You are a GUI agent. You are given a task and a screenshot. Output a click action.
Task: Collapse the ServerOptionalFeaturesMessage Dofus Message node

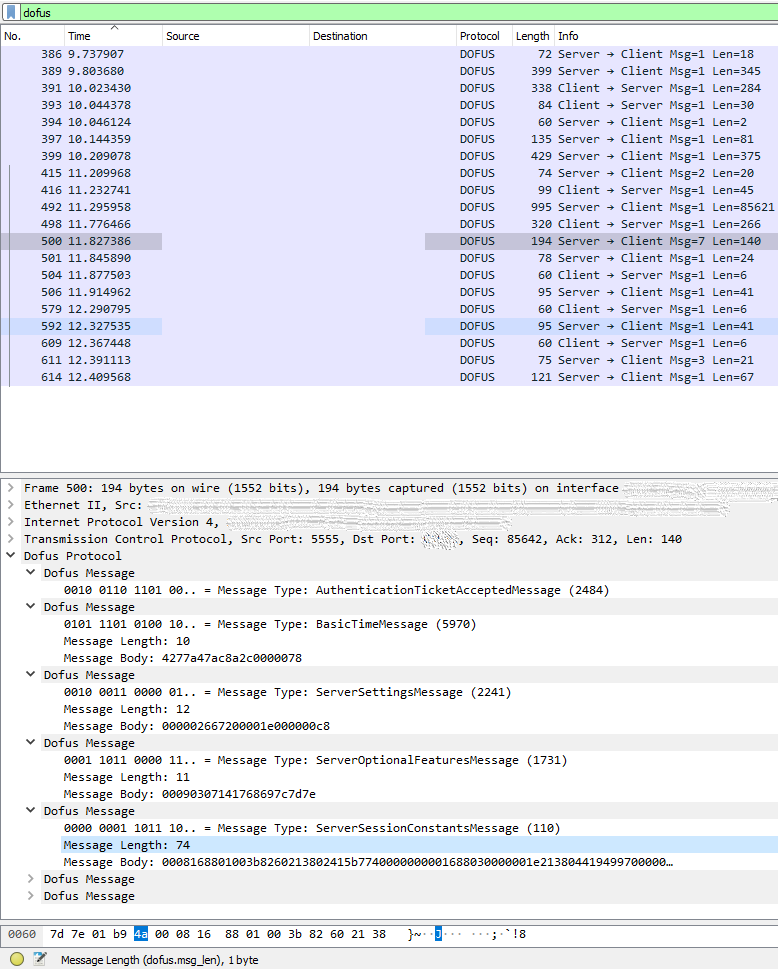(30, 743)
